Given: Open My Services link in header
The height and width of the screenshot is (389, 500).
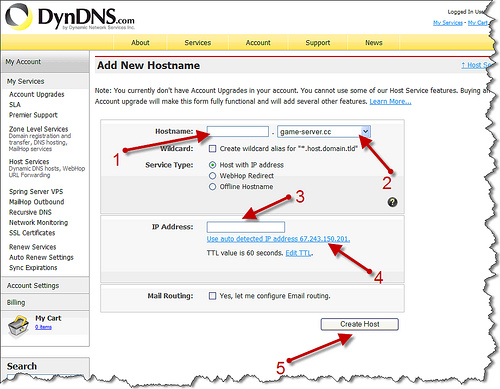Looking at the screenshot, I should point(448,23).
